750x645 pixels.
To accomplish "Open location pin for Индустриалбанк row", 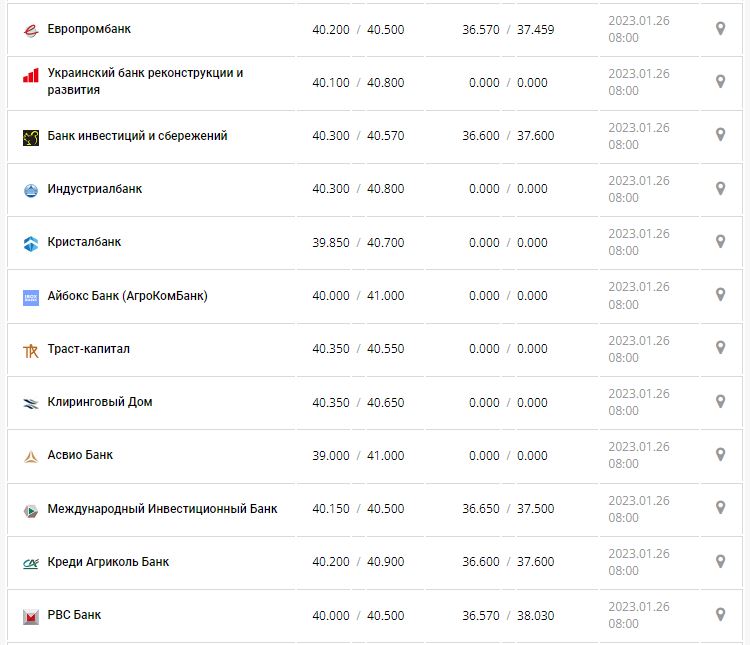I will pyautogui.click(x=720, y=189).
